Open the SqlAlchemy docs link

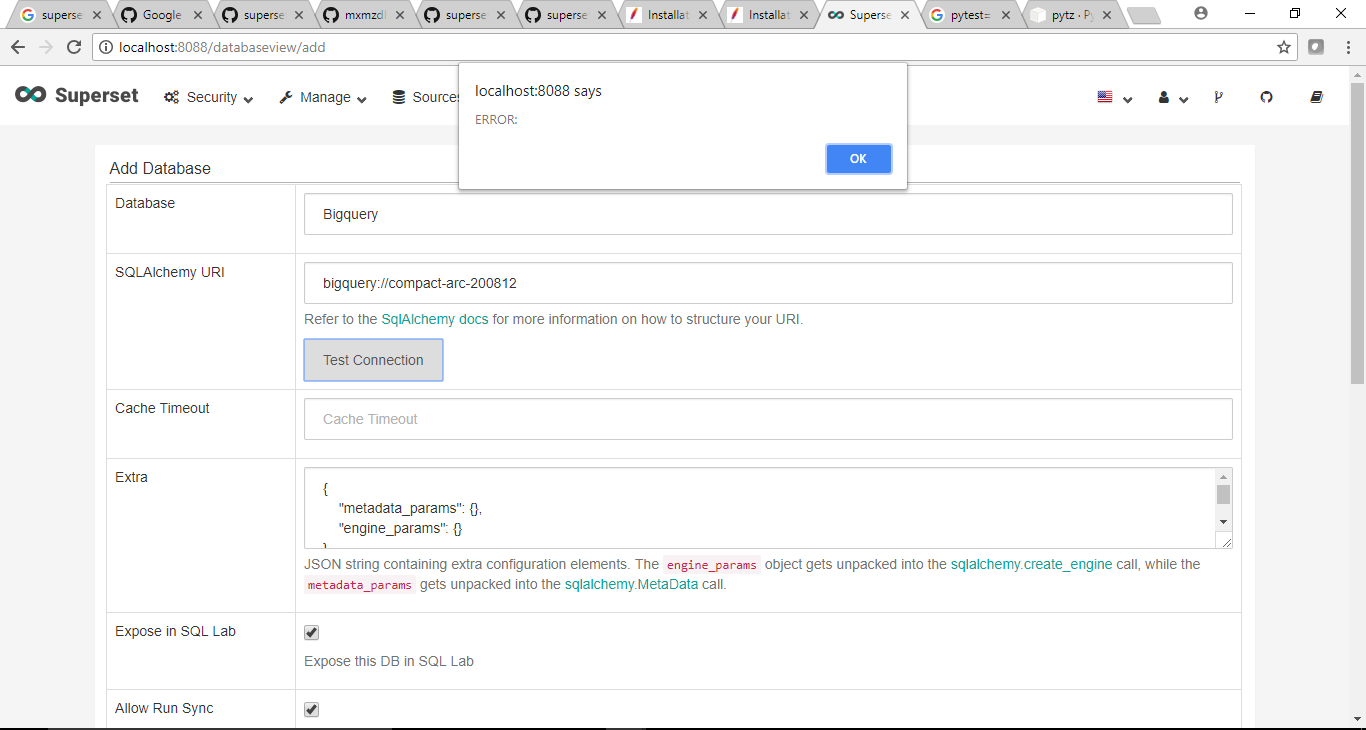435,319
